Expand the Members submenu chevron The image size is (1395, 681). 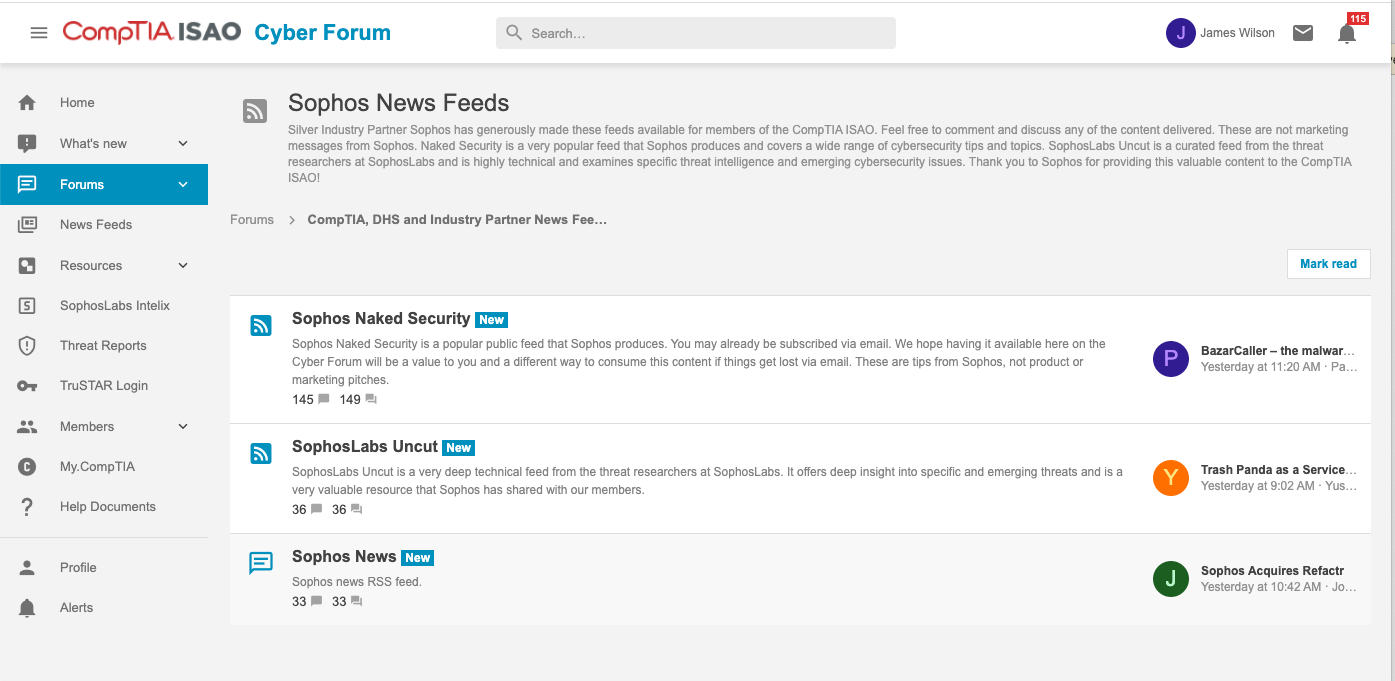183,427
